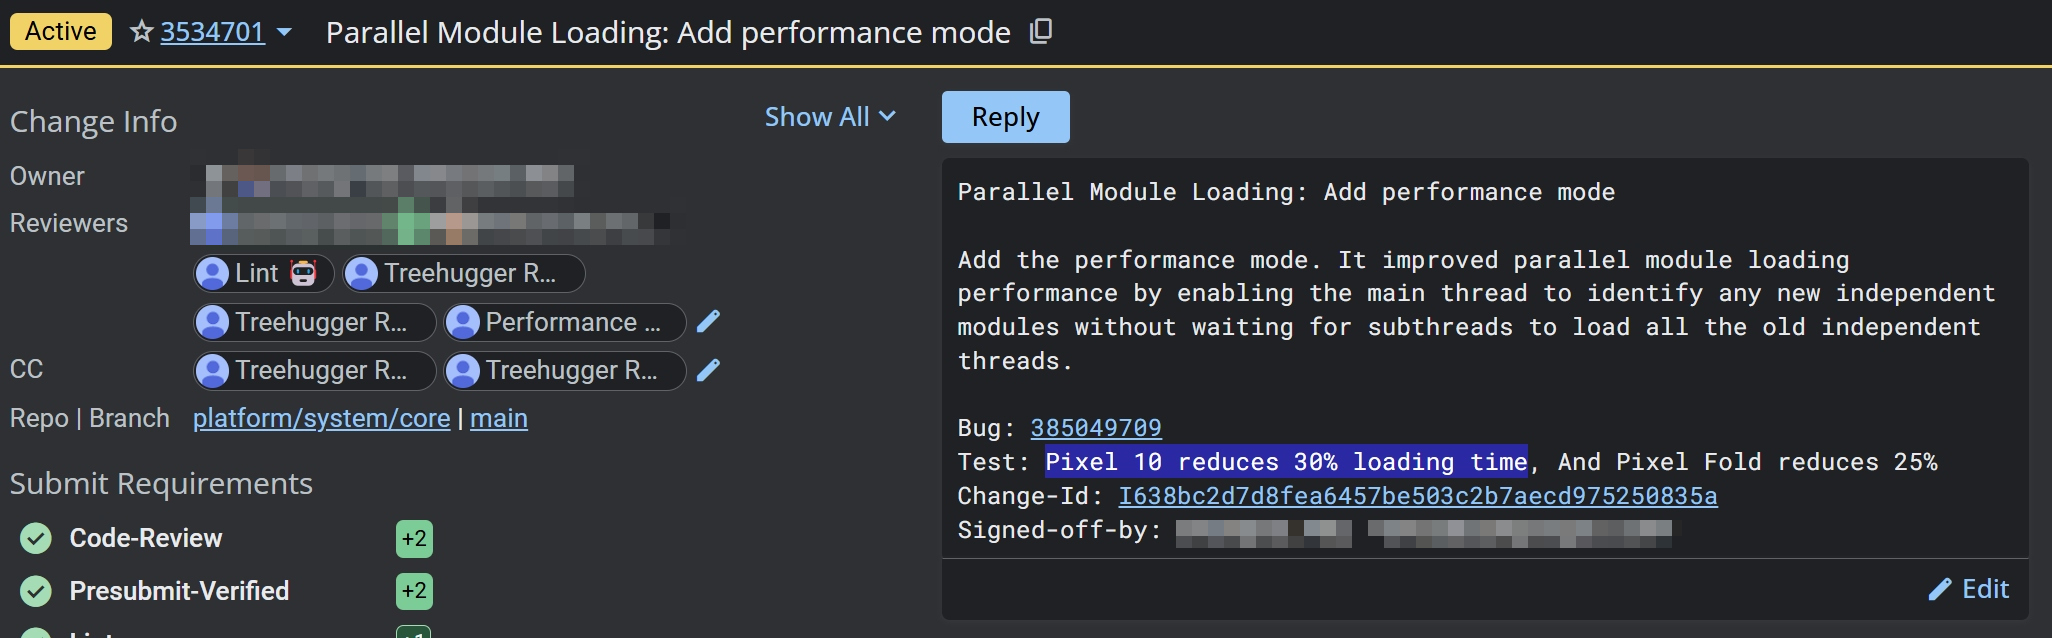Open change link 3534701
The width and height of the screenshot is (2052, 638).
[x=212, y=32]
